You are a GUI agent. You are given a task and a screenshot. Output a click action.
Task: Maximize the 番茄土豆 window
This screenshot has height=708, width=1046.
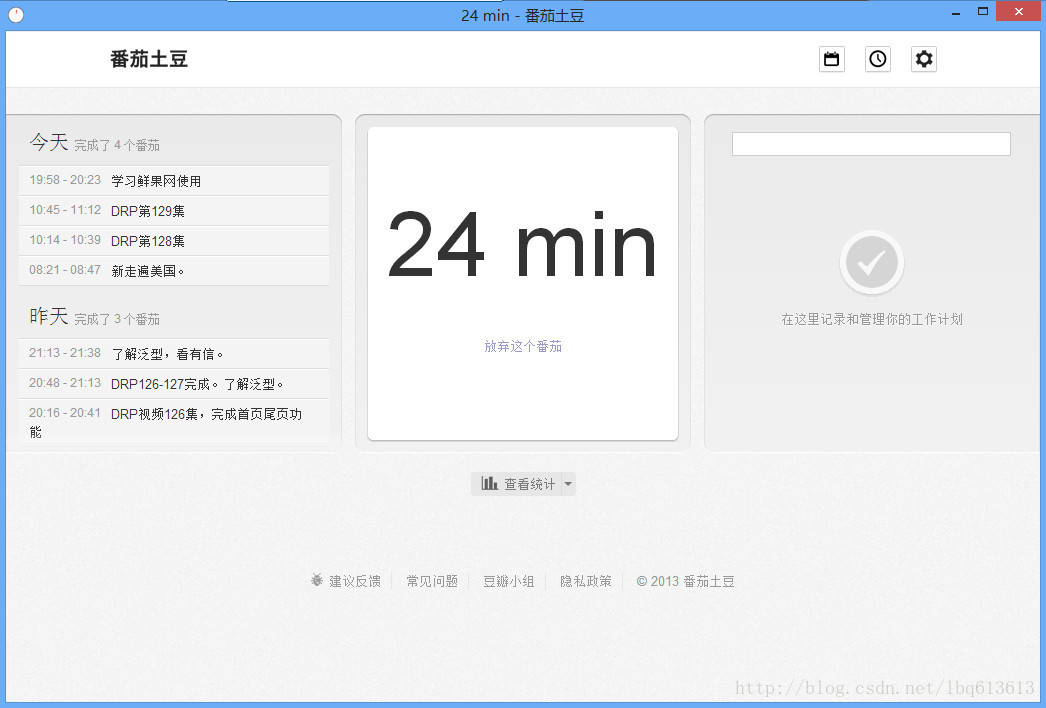(x=982, y=11)
